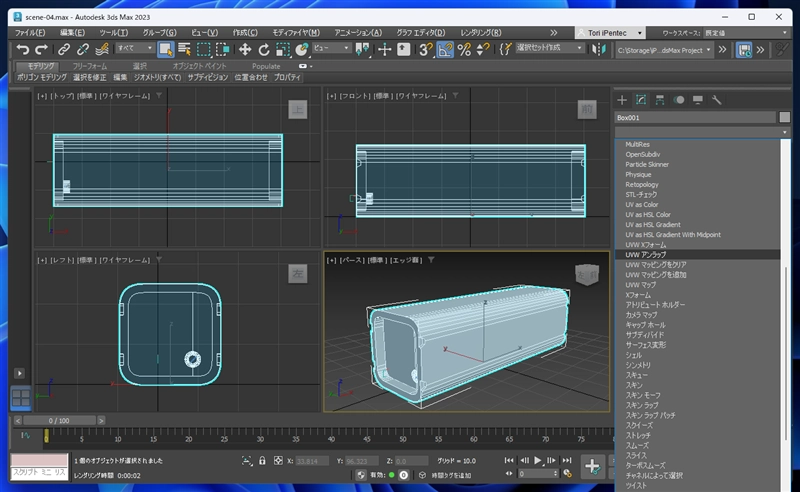
Task: Open the Motion tab icon
Action: coord(679,100)
